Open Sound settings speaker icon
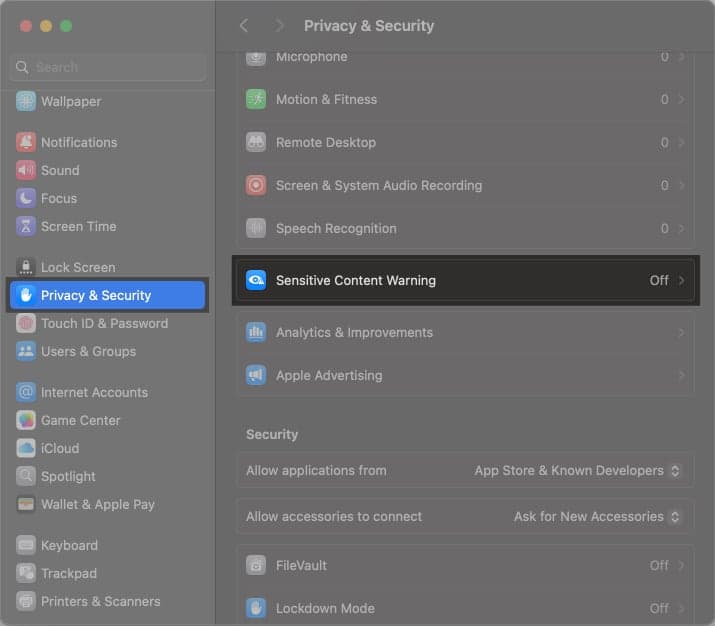The height and width of the screenshot is (626, 715). coord(26,171)
